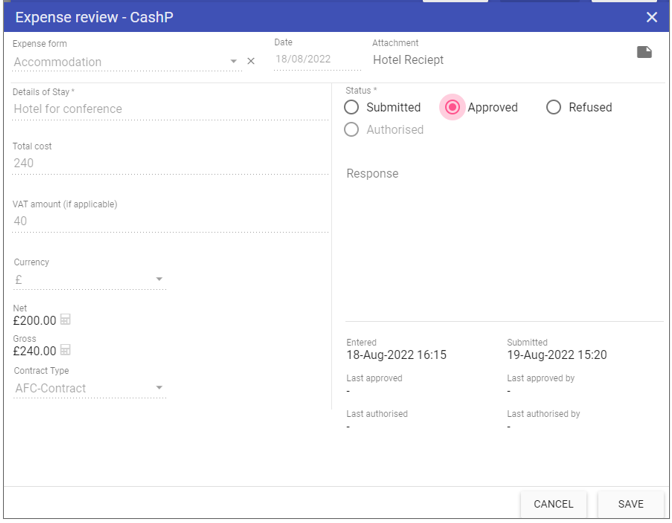Click the Date field showing 18/08/2022
The image size is (672, 523).
pos(317,61)
